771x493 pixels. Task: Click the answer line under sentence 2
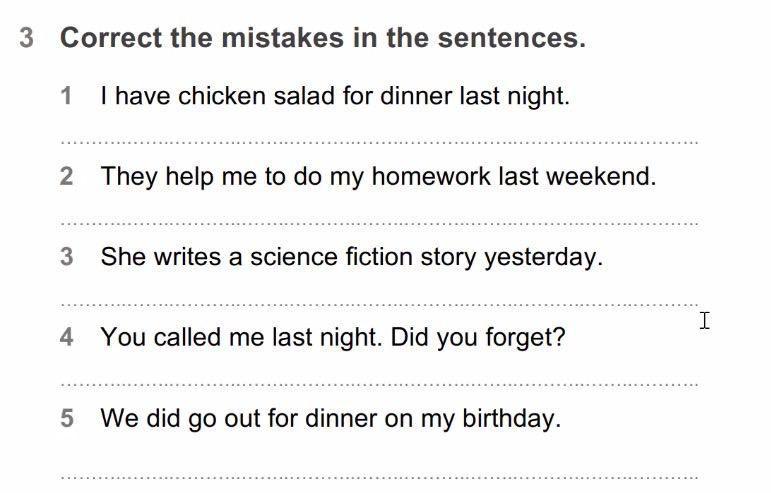tap(380, 222)
